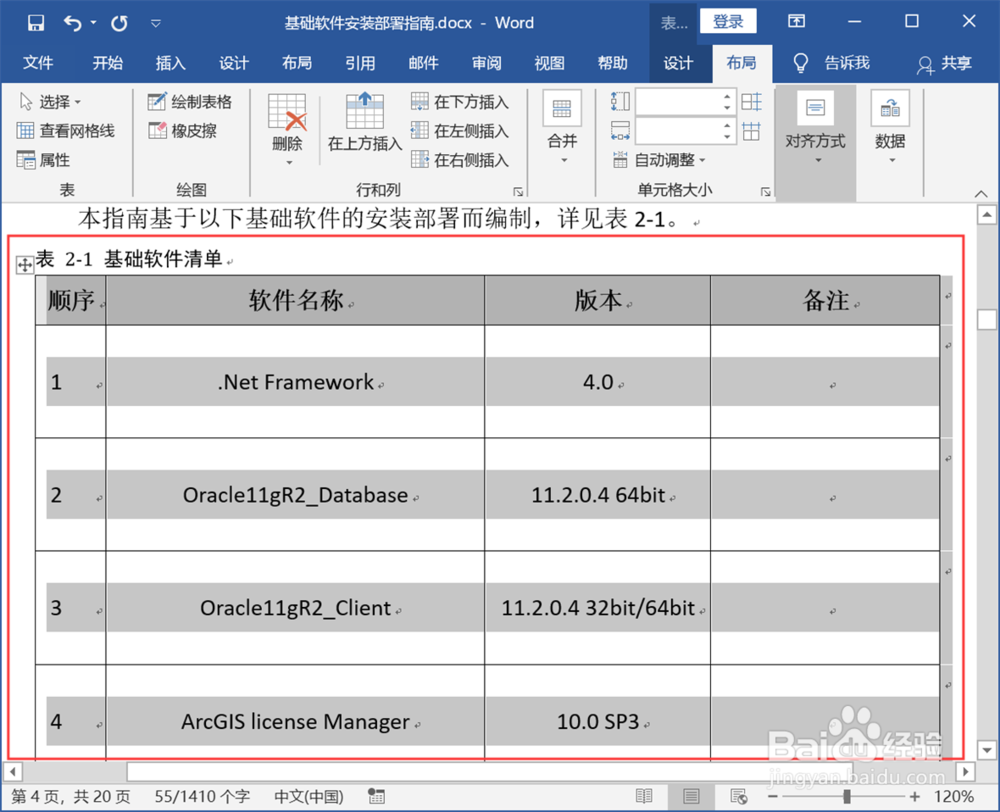Viewport: 1000px width, 812px height.
Task: Click the distribute rows icon
Action: [x=751, y=102]
